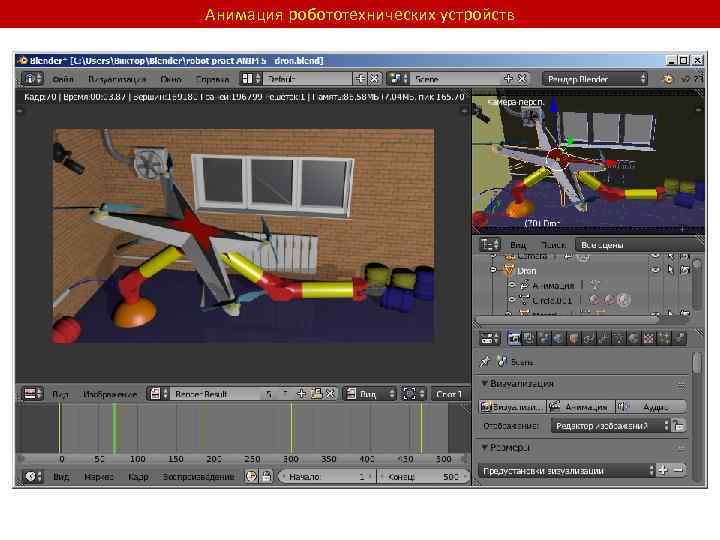Click the Начало start frame field
Image resolution: width=720 pixels, height=540 pixels.
(327, 477)
